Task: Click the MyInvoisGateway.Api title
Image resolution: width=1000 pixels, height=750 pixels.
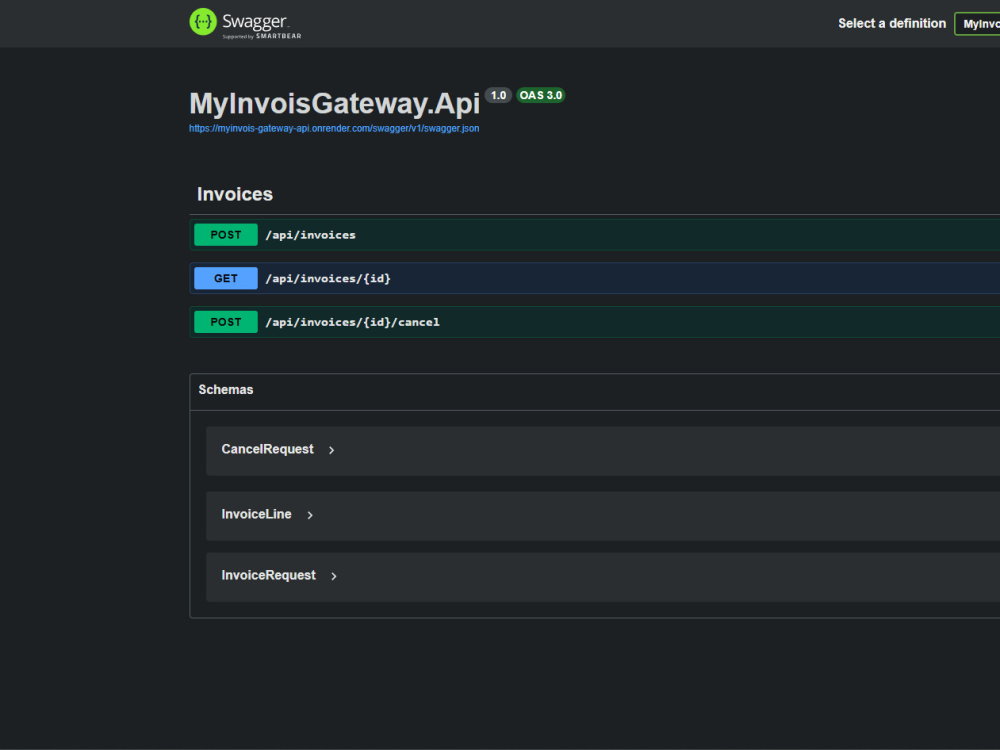Action: tap(334, 103)
